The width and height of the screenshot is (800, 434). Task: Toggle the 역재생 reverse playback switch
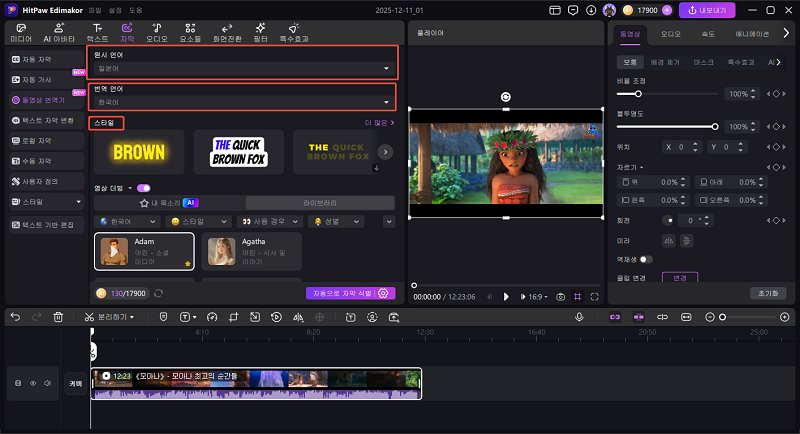pyautogui.click(x=646, y=260)
